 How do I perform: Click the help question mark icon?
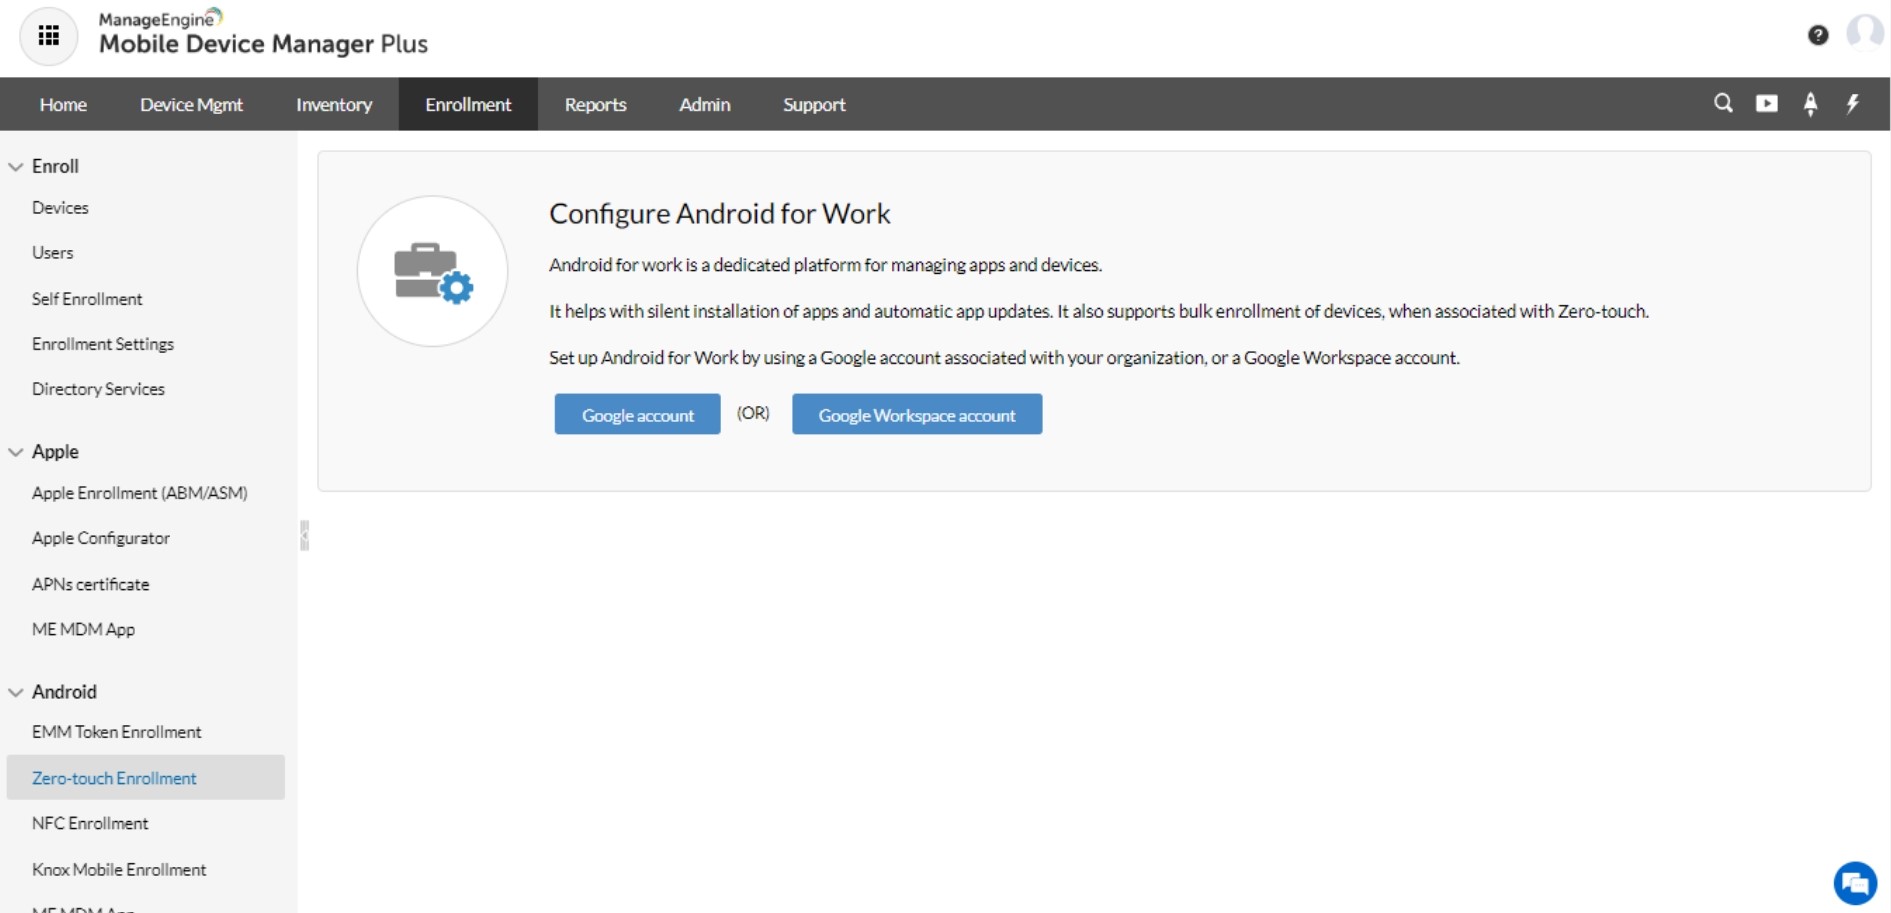pyautogui.click(x=1818, y=36)
